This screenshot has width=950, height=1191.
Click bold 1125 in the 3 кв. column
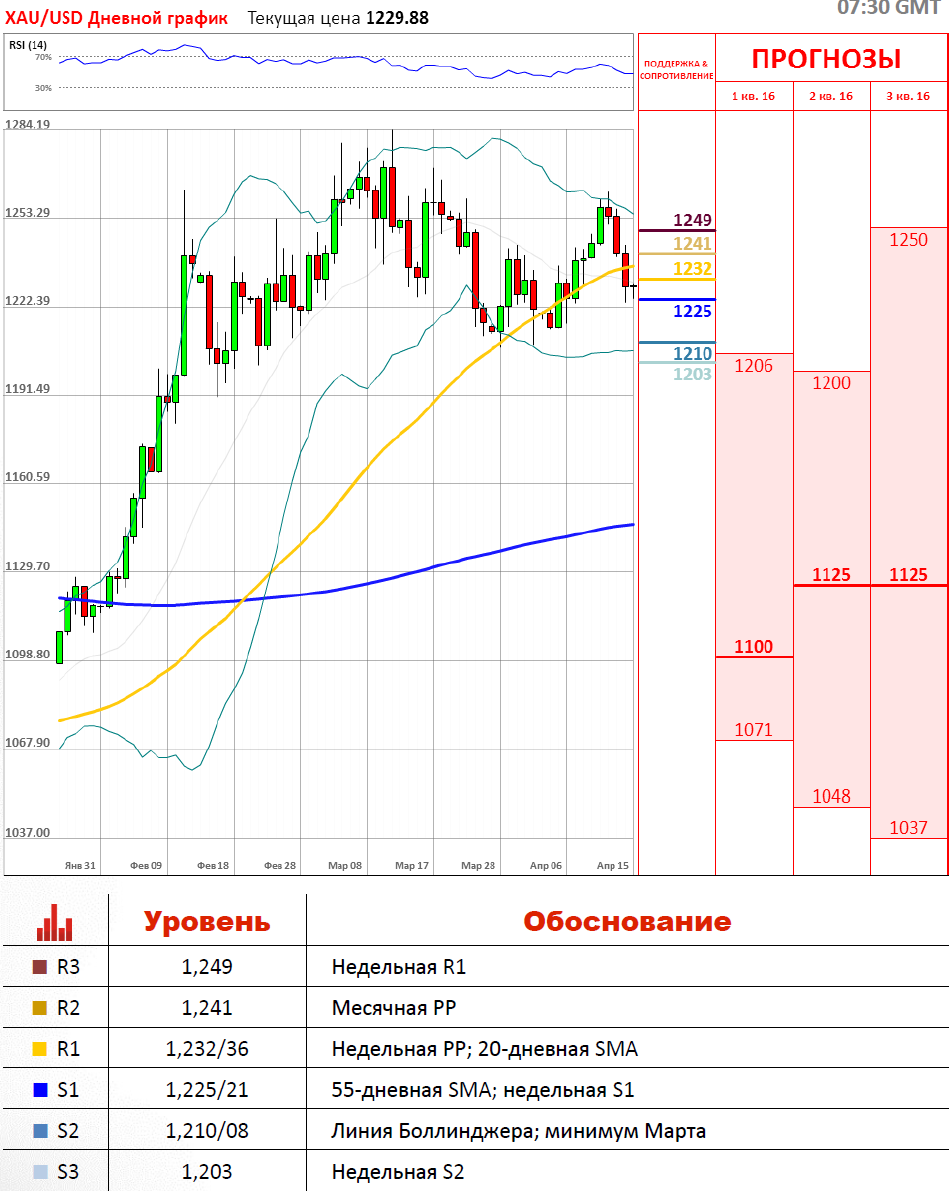pos(909,575)
